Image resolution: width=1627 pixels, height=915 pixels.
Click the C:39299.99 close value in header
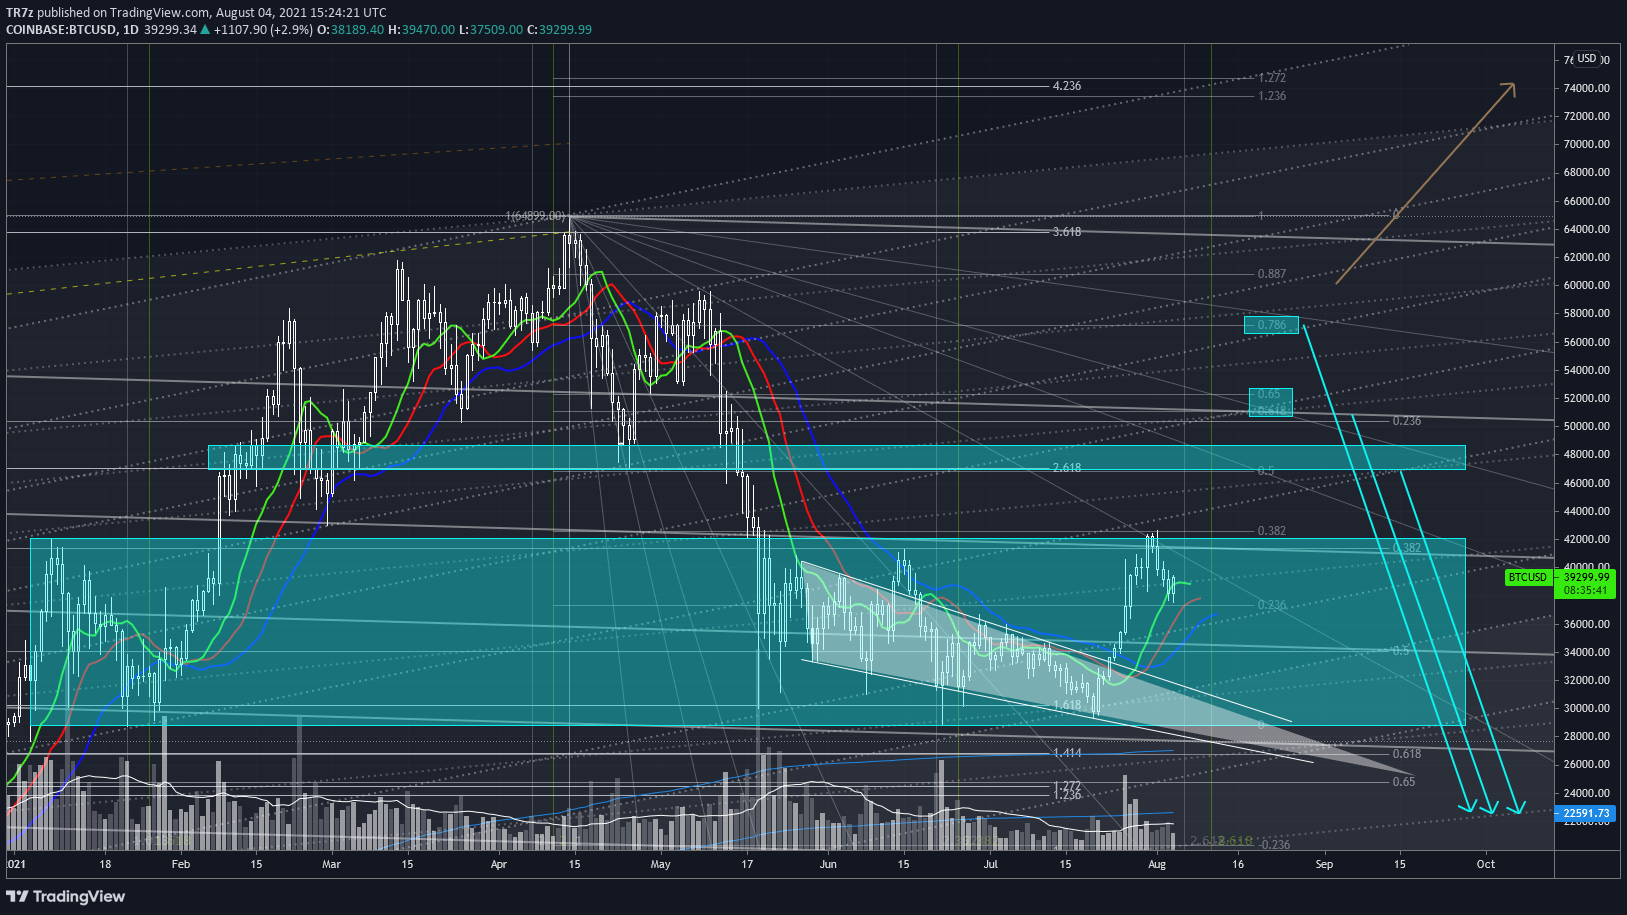pyautogui.click(x=559, y=29)
